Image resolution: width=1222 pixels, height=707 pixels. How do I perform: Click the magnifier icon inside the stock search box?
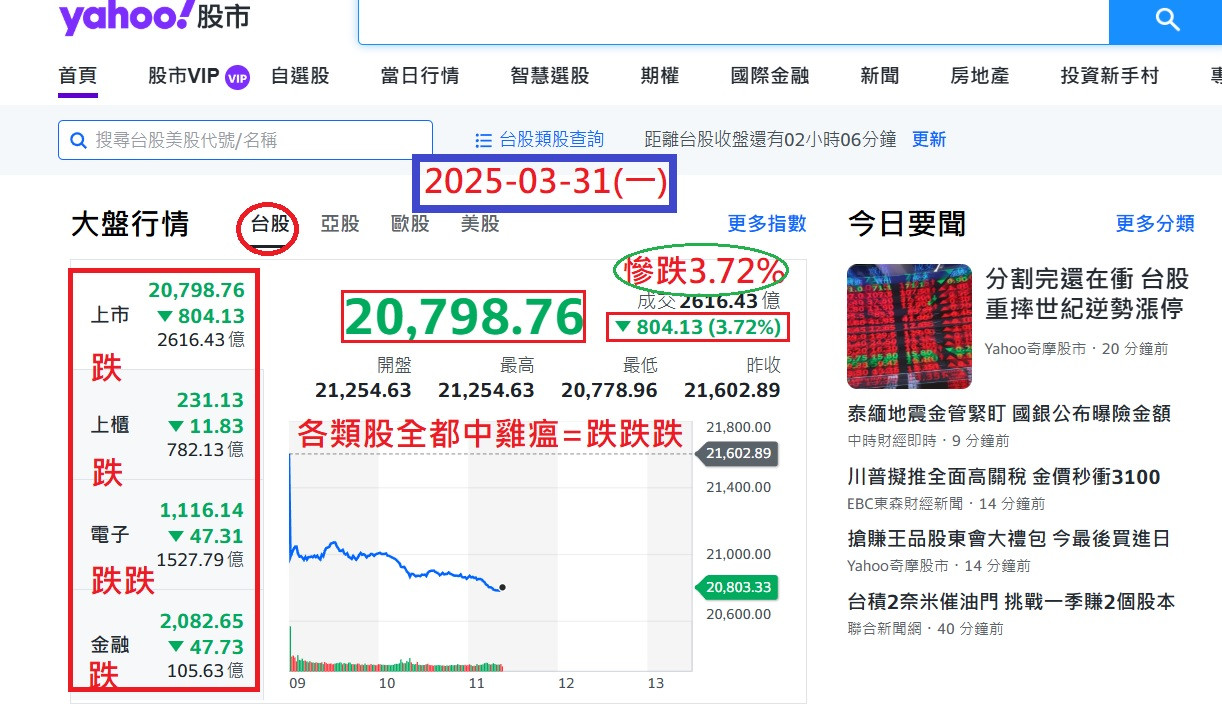click(78, 140)
